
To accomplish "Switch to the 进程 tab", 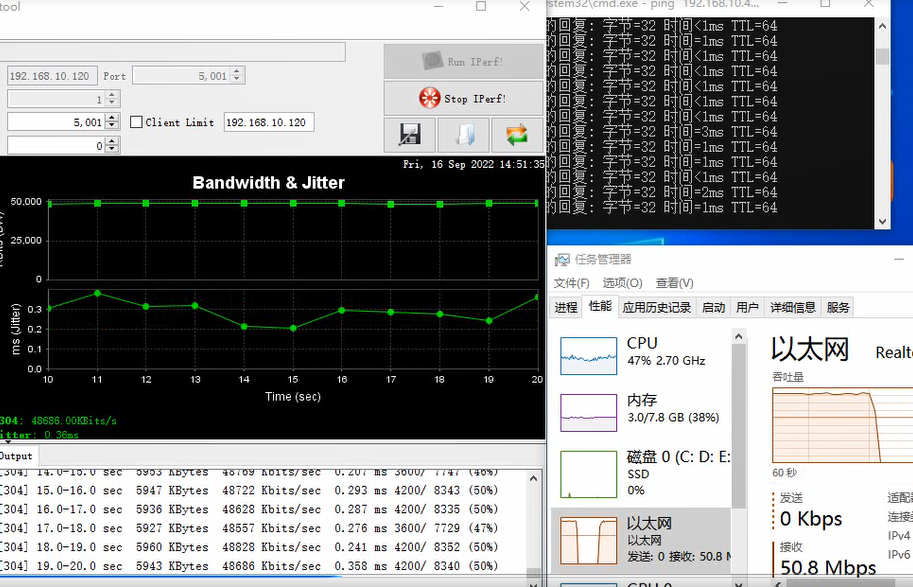I will (566, 307).
